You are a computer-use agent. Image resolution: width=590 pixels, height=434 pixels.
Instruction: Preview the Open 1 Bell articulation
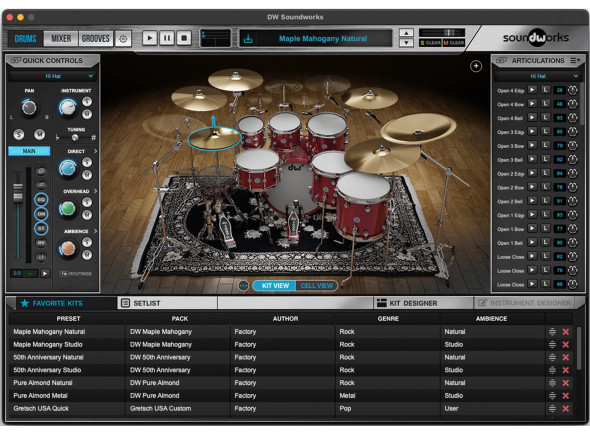click(x=532, y=242)
